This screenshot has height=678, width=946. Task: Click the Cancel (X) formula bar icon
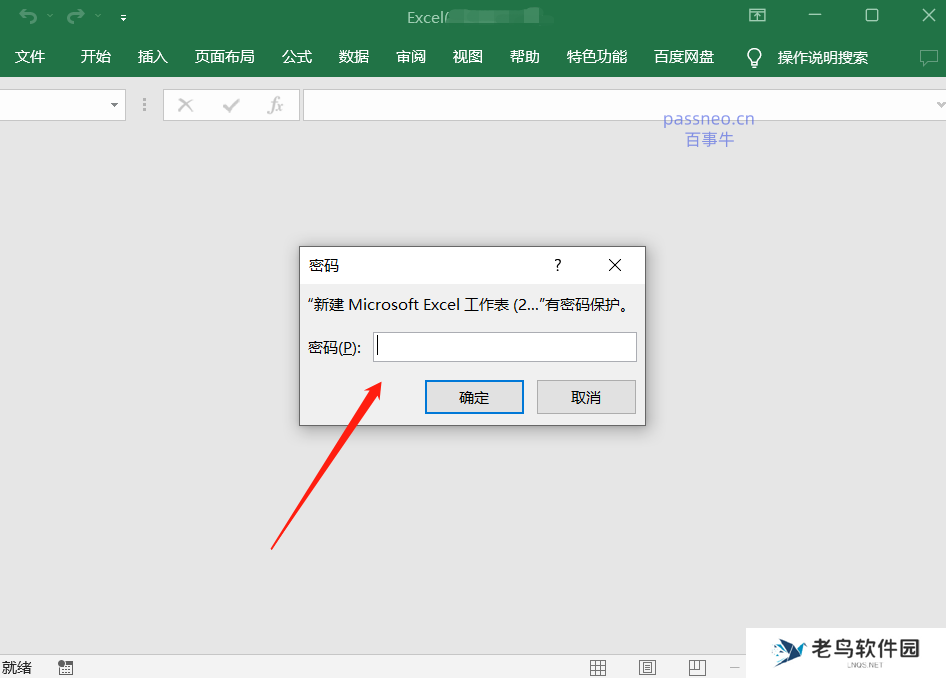click(185, 104)
